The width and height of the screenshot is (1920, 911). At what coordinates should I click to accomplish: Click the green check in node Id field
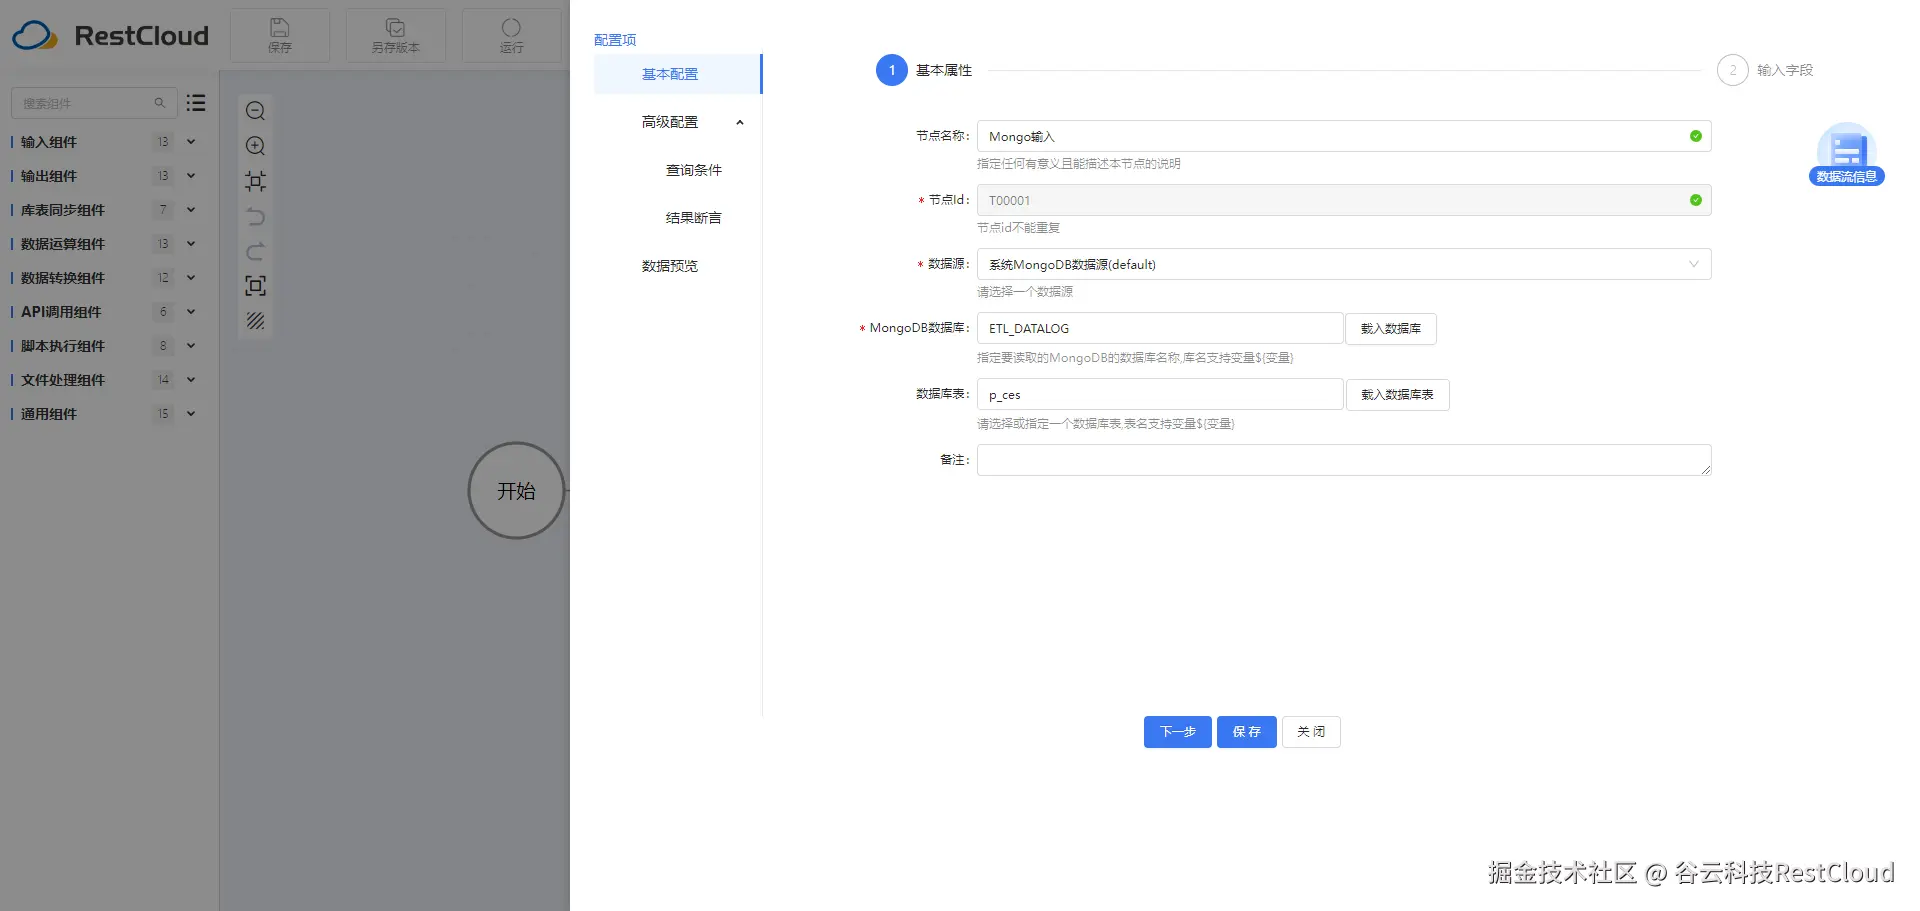point(1696,200)
